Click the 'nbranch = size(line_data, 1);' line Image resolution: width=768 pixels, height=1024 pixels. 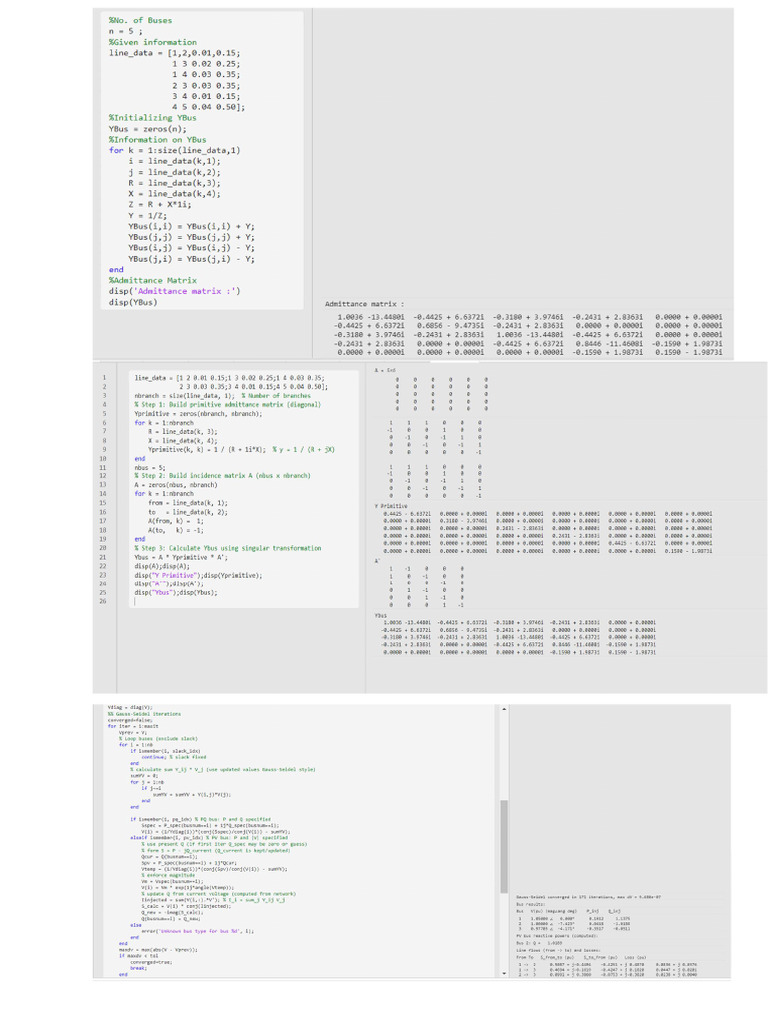[x=184, y=396]
